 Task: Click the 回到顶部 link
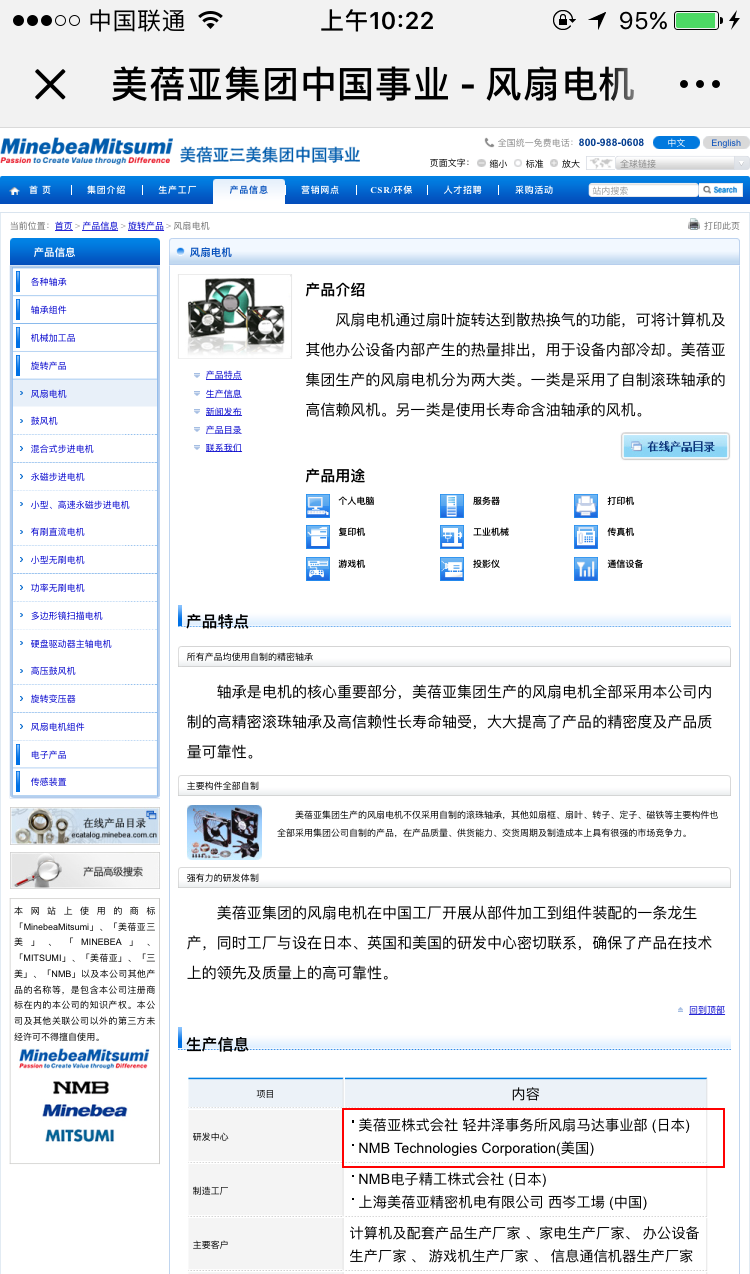(x=706, y=1010)
